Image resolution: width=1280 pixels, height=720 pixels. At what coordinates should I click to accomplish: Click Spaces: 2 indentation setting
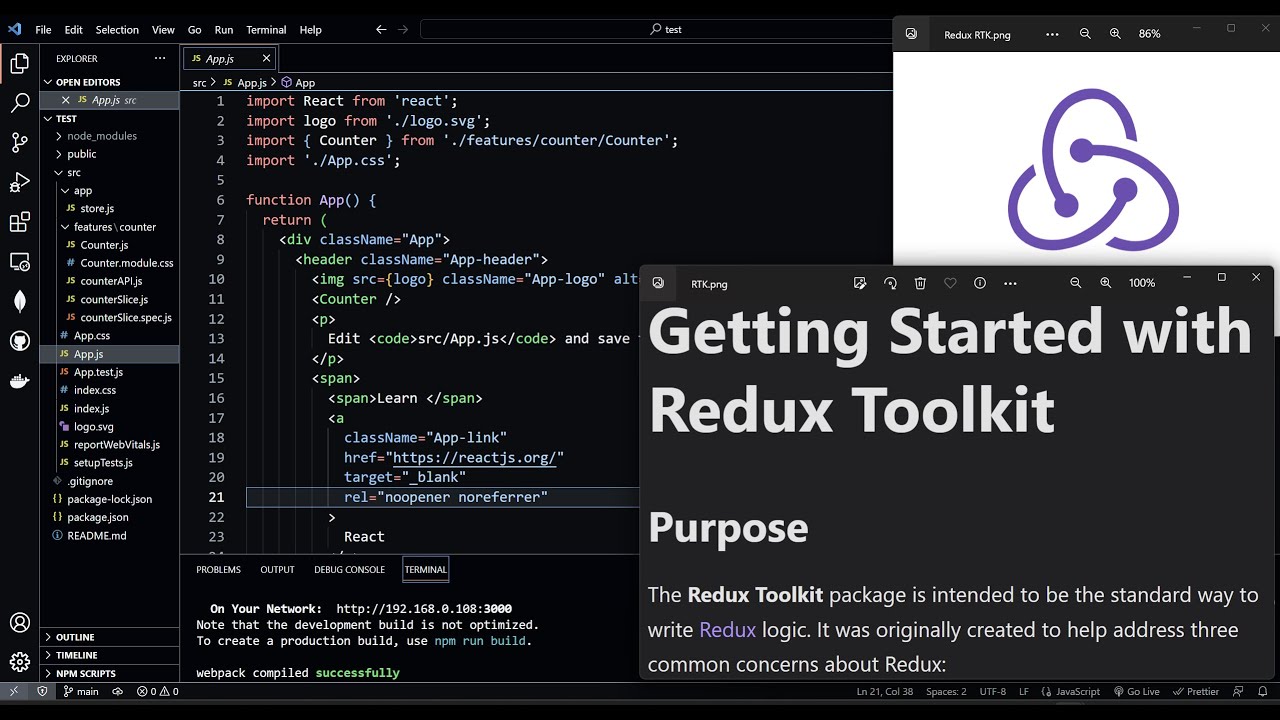click(x=946, y=691)
